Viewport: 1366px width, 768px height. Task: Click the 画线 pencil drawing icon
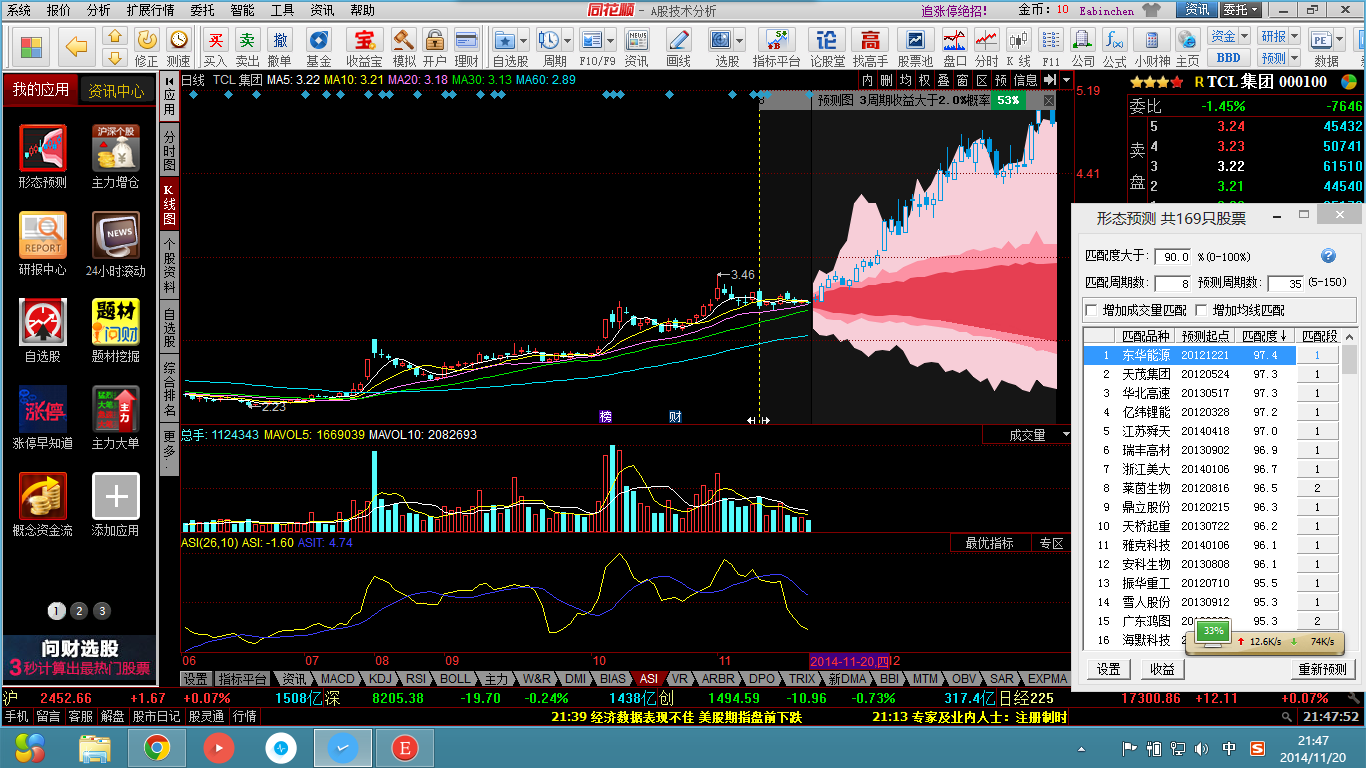click(x=678, y=46)
